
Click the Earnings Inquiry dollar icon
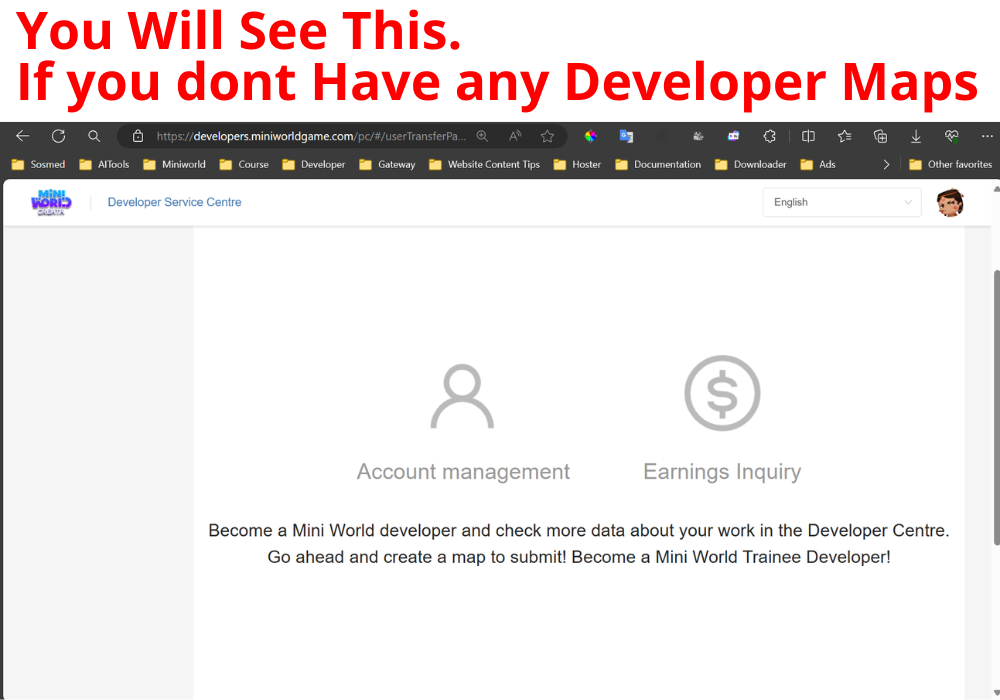[x=722, y=393]
